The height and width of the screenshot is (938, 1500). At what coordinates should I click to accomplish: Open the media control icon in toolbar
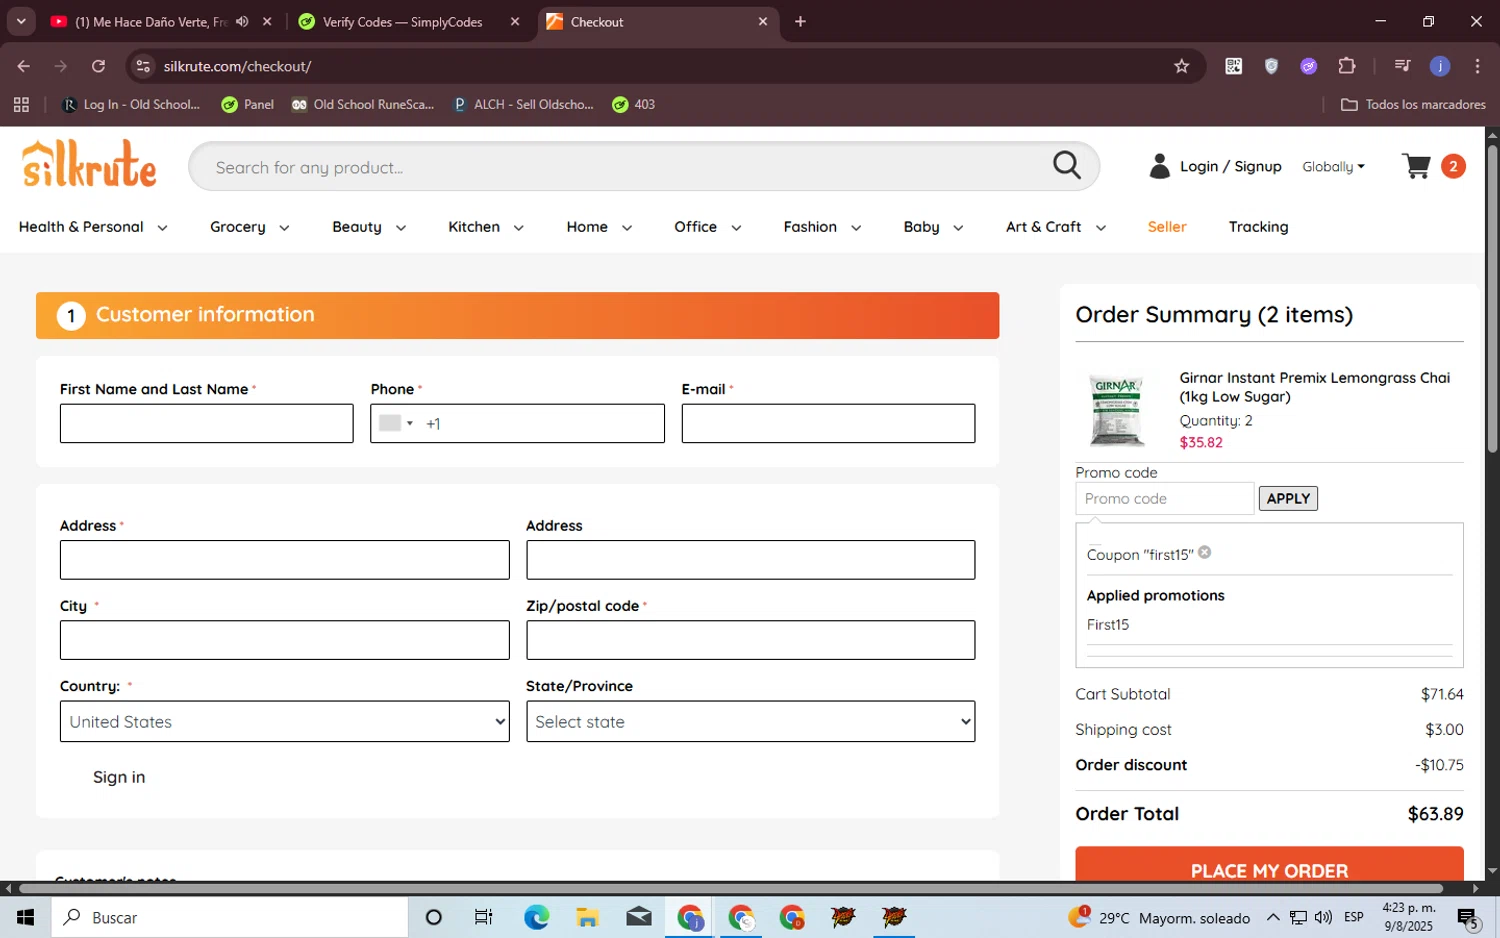tap(1402, 66)
